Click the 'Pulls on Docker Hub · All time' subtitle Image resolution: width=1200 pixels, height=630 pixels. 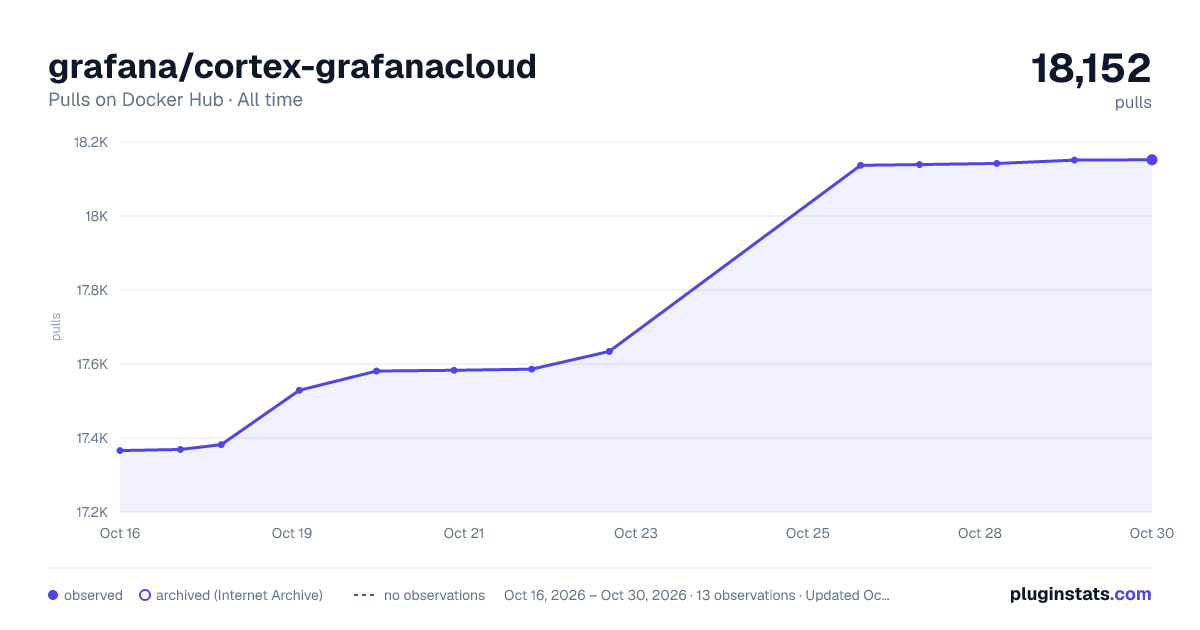click(175, 100)
